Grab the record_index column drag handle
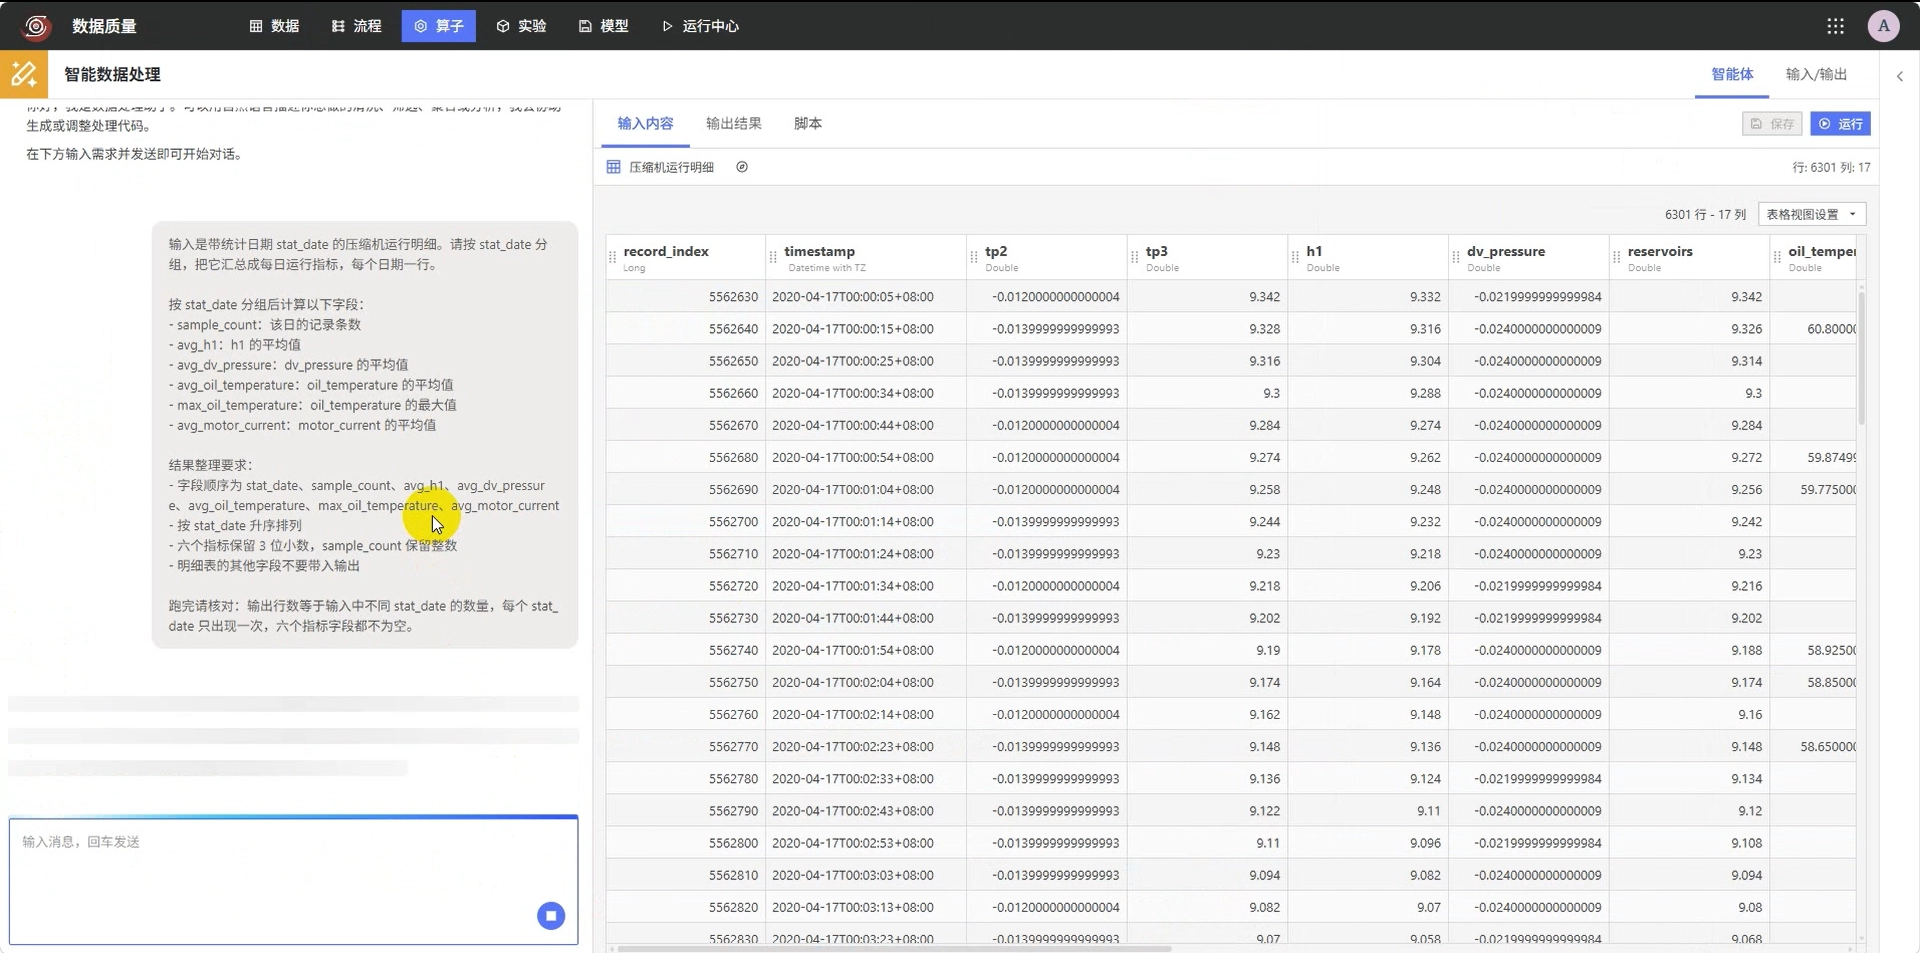1920x953 pixels. point(612,258)
